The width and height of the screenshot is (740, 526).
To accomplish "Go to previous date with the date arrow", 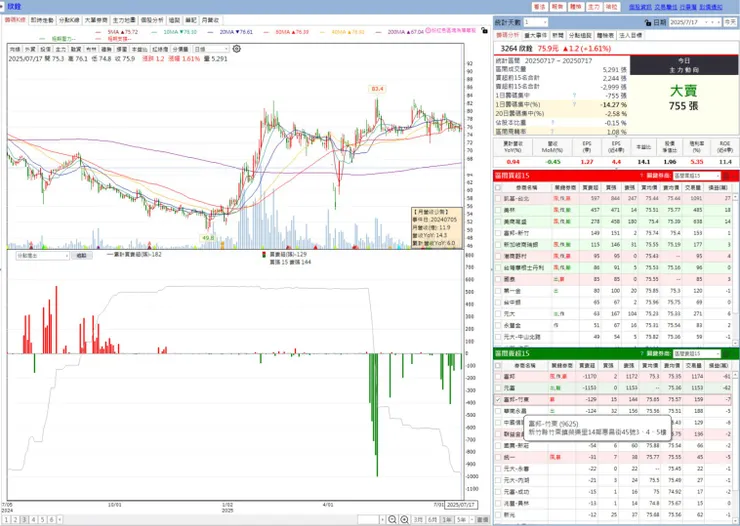I will point(713,22).
